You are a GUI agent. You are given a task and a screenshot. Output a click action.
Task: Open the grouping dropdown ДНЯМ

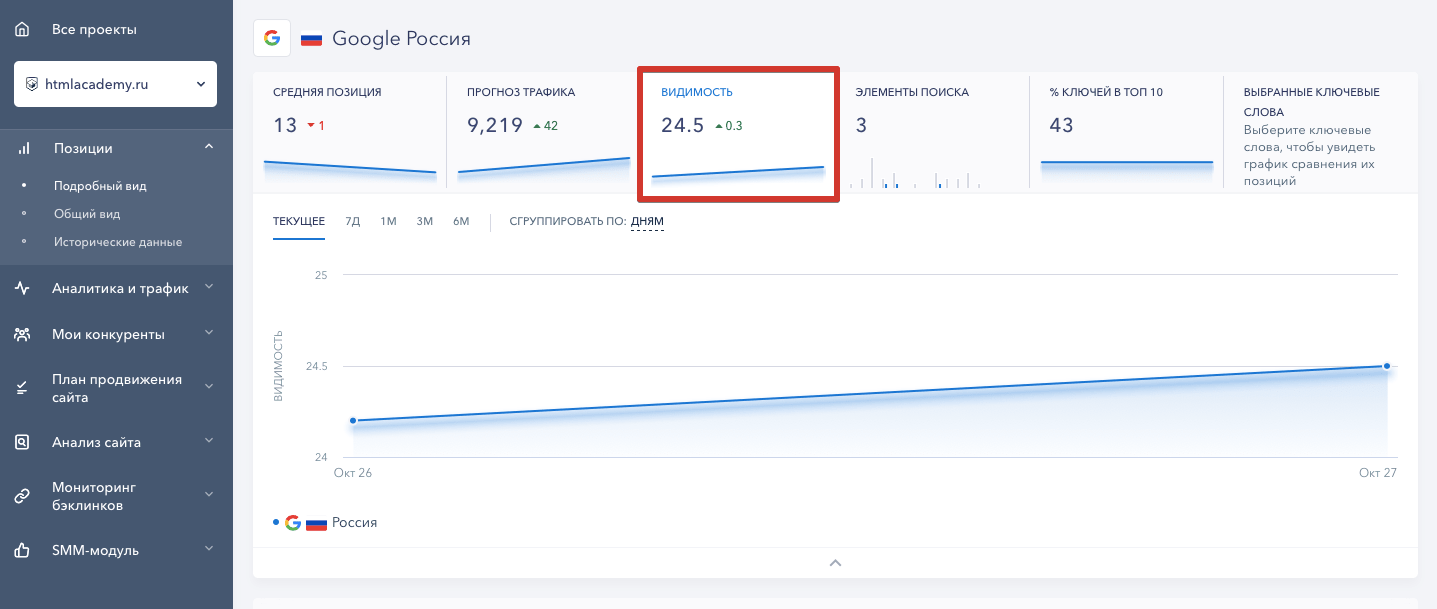pyautogui.click(x=647, y=221)
